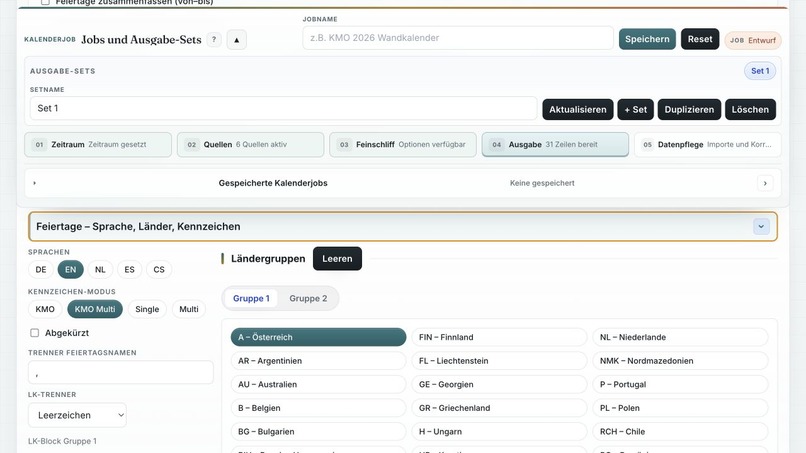Toggle country FIN – Finnland
This screenshot has height=453, width=806.
(499, 337)
